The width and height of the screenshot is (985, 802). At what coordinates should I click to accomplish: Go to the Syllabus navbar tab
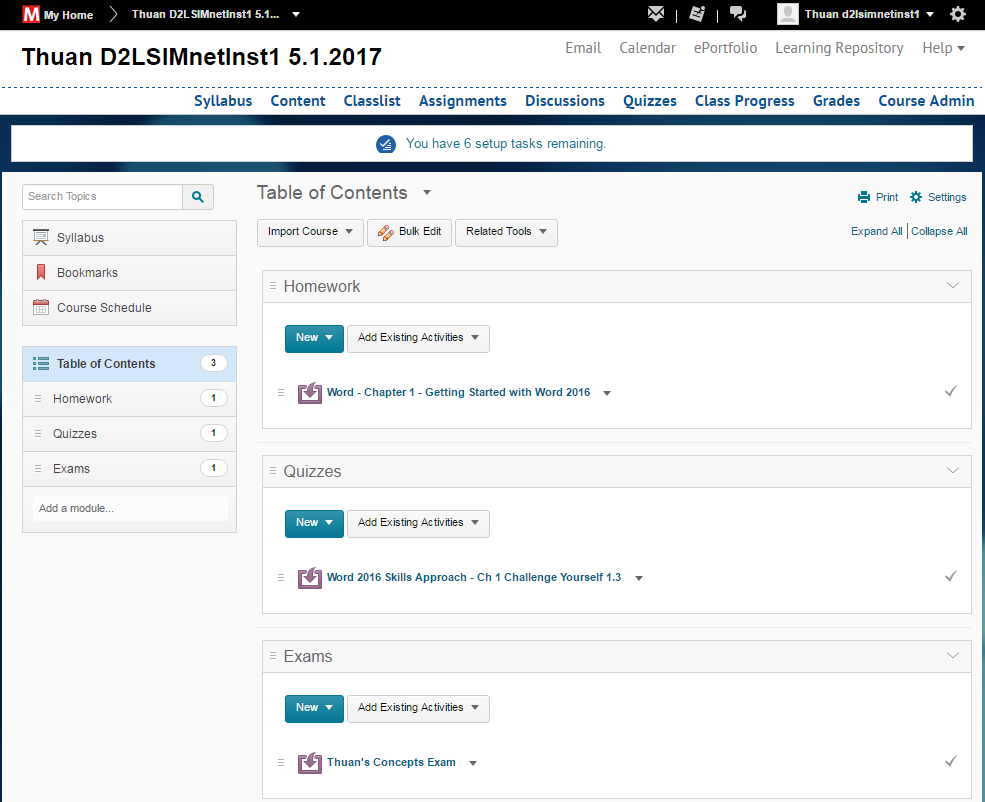(x=223, y=101)
